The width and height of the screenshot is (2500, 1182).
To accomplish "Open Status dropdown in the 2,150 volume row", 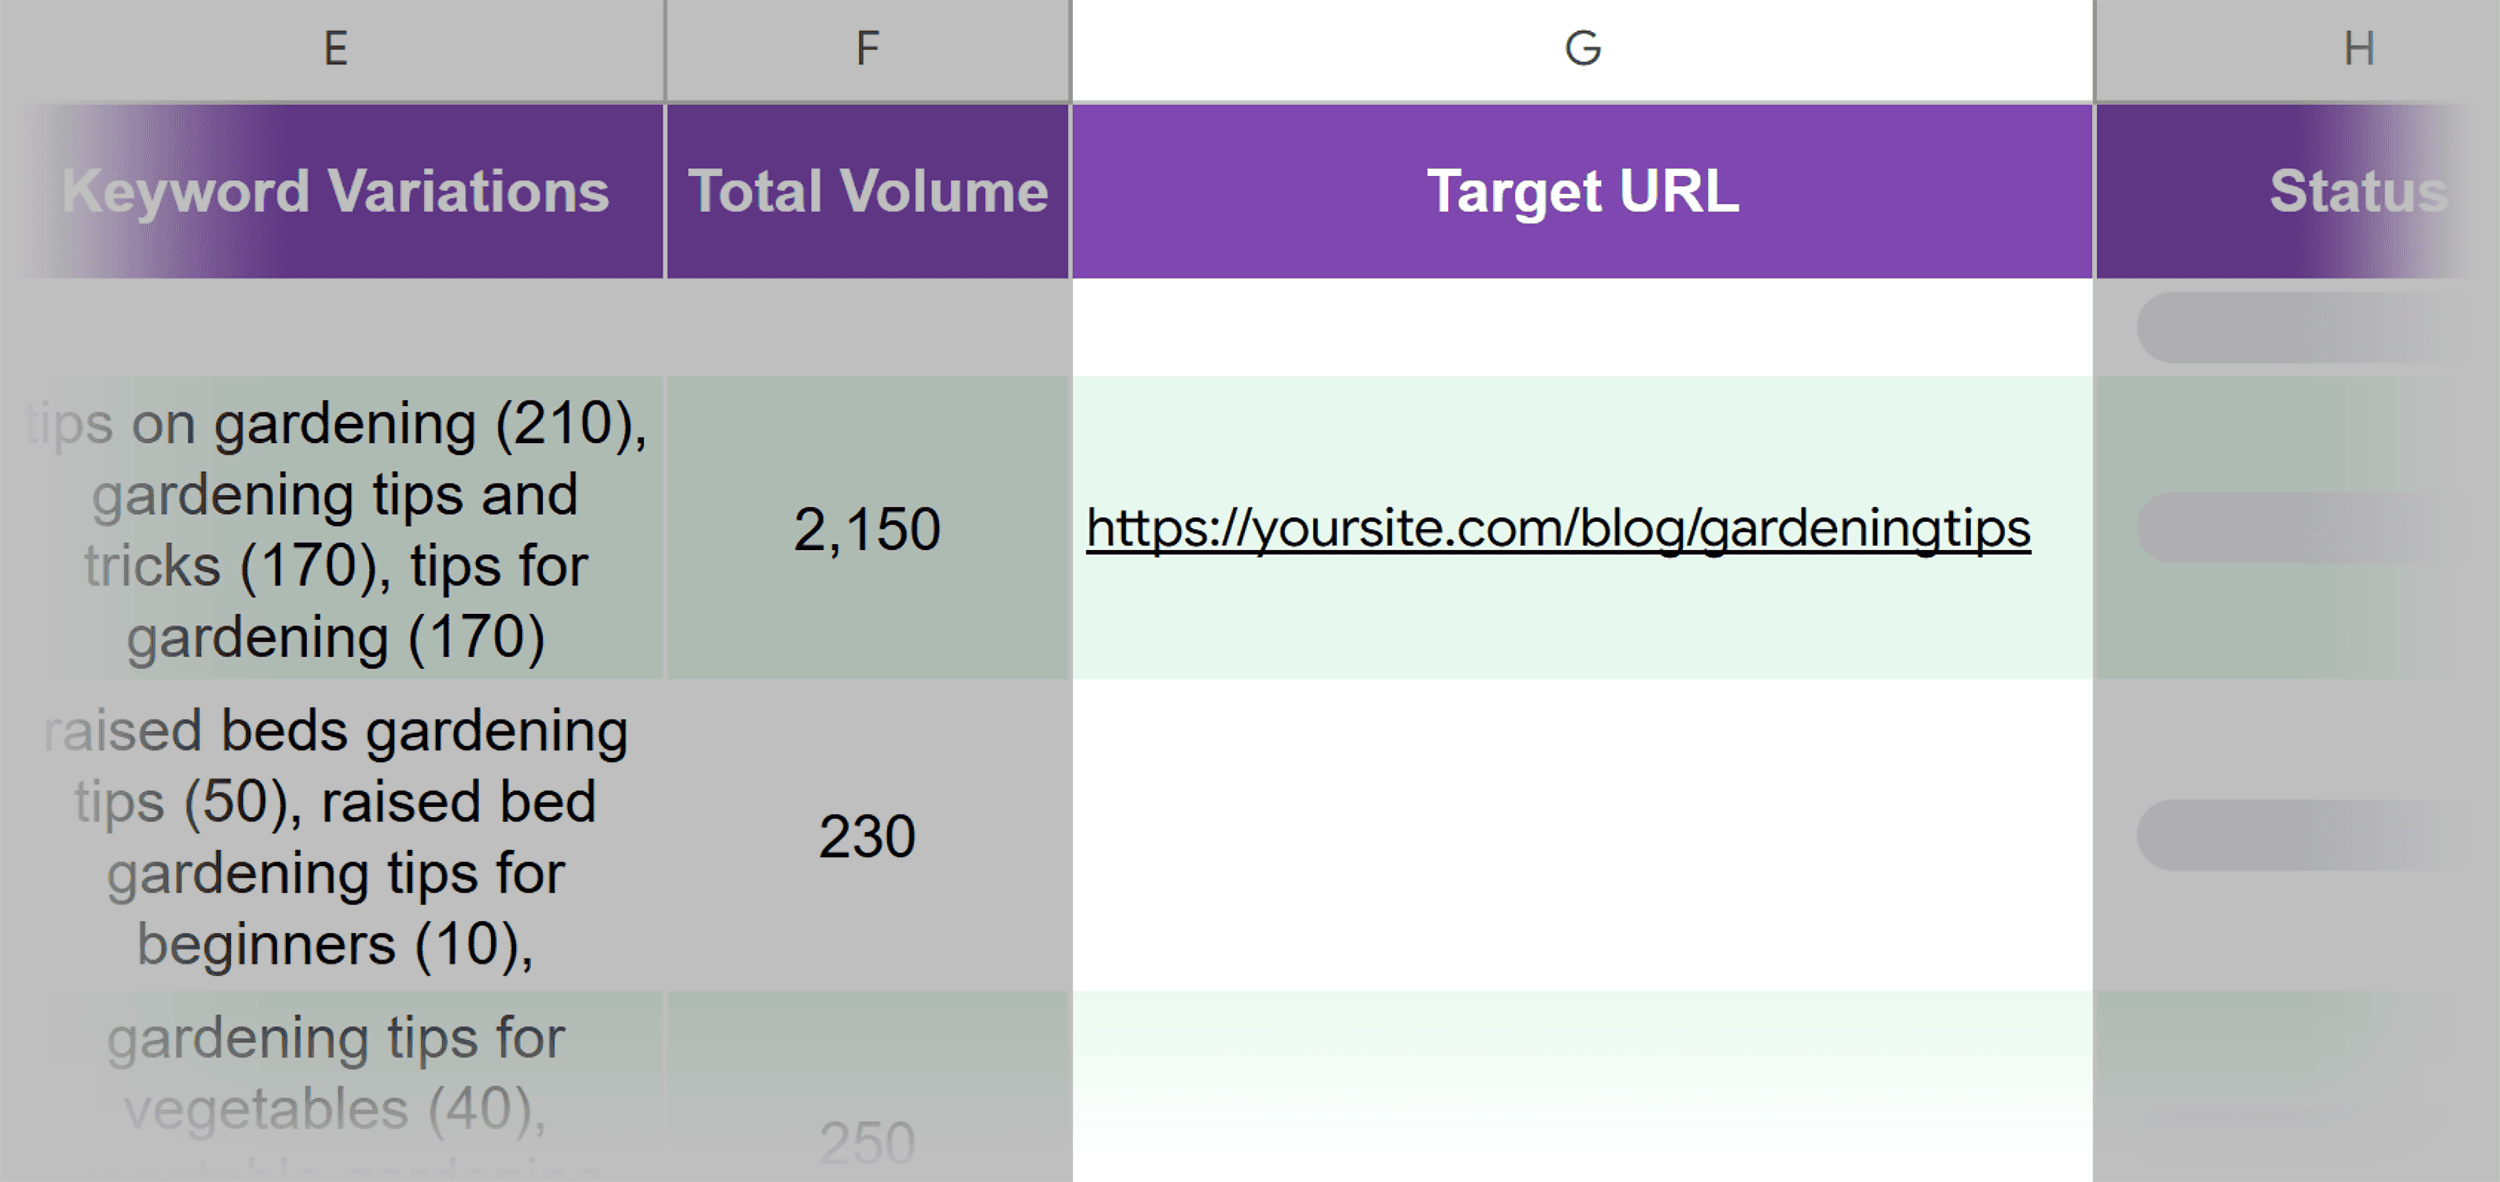I will click(x=2300, y=528).
